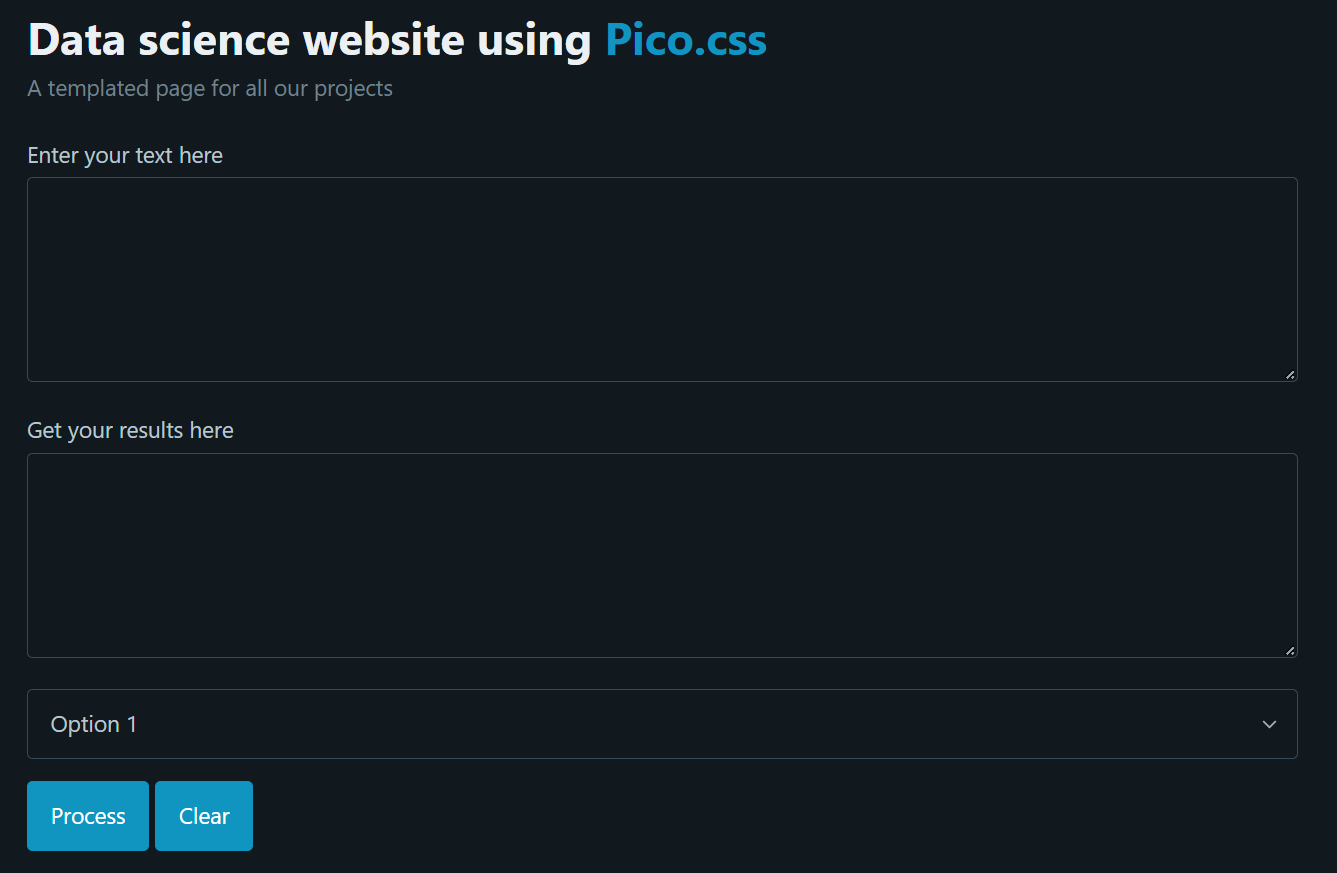Click the resize grip of the text input box

tap(1290, 375)
